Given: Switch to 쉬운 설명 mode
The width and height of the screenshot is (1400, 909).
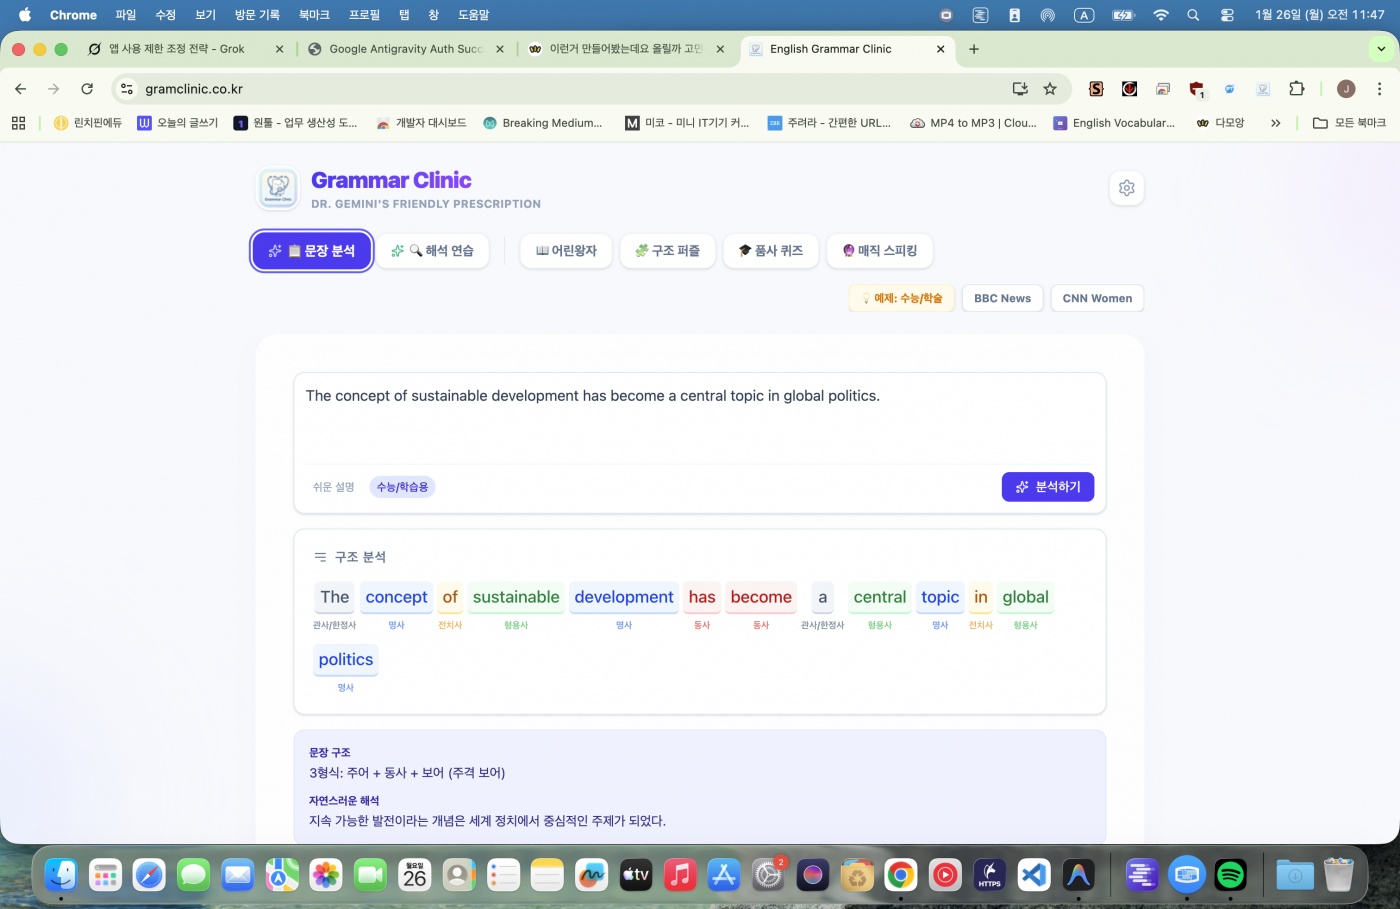Looking at the screenshot, I should click(x=333, y=487).
